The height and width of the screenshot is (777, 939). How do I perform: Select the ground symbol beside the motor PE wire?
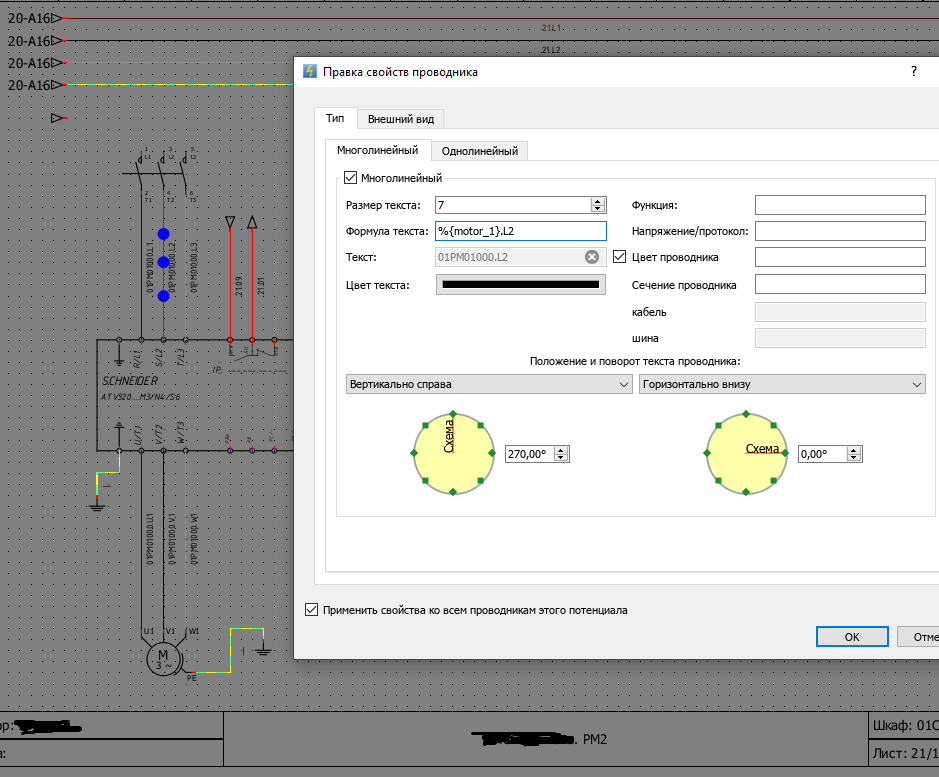point(263,650)
